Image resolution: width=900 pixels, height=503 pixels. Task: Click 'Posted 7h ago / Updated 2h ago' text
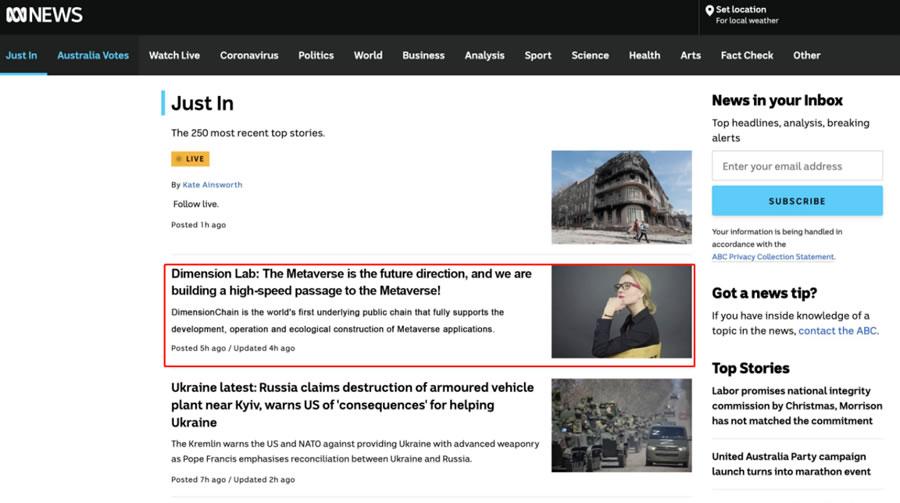click(x=233, y=479)
